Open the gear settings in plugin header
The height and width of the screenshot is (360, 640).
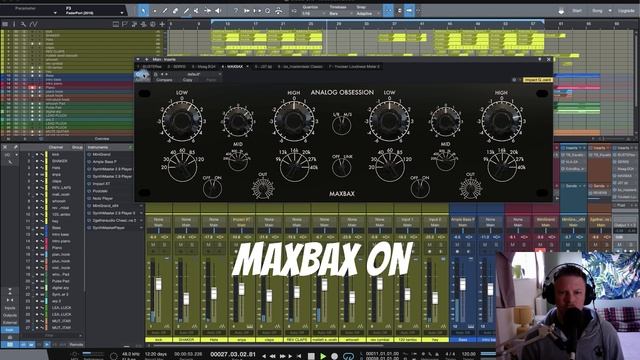tap(514, 80)
